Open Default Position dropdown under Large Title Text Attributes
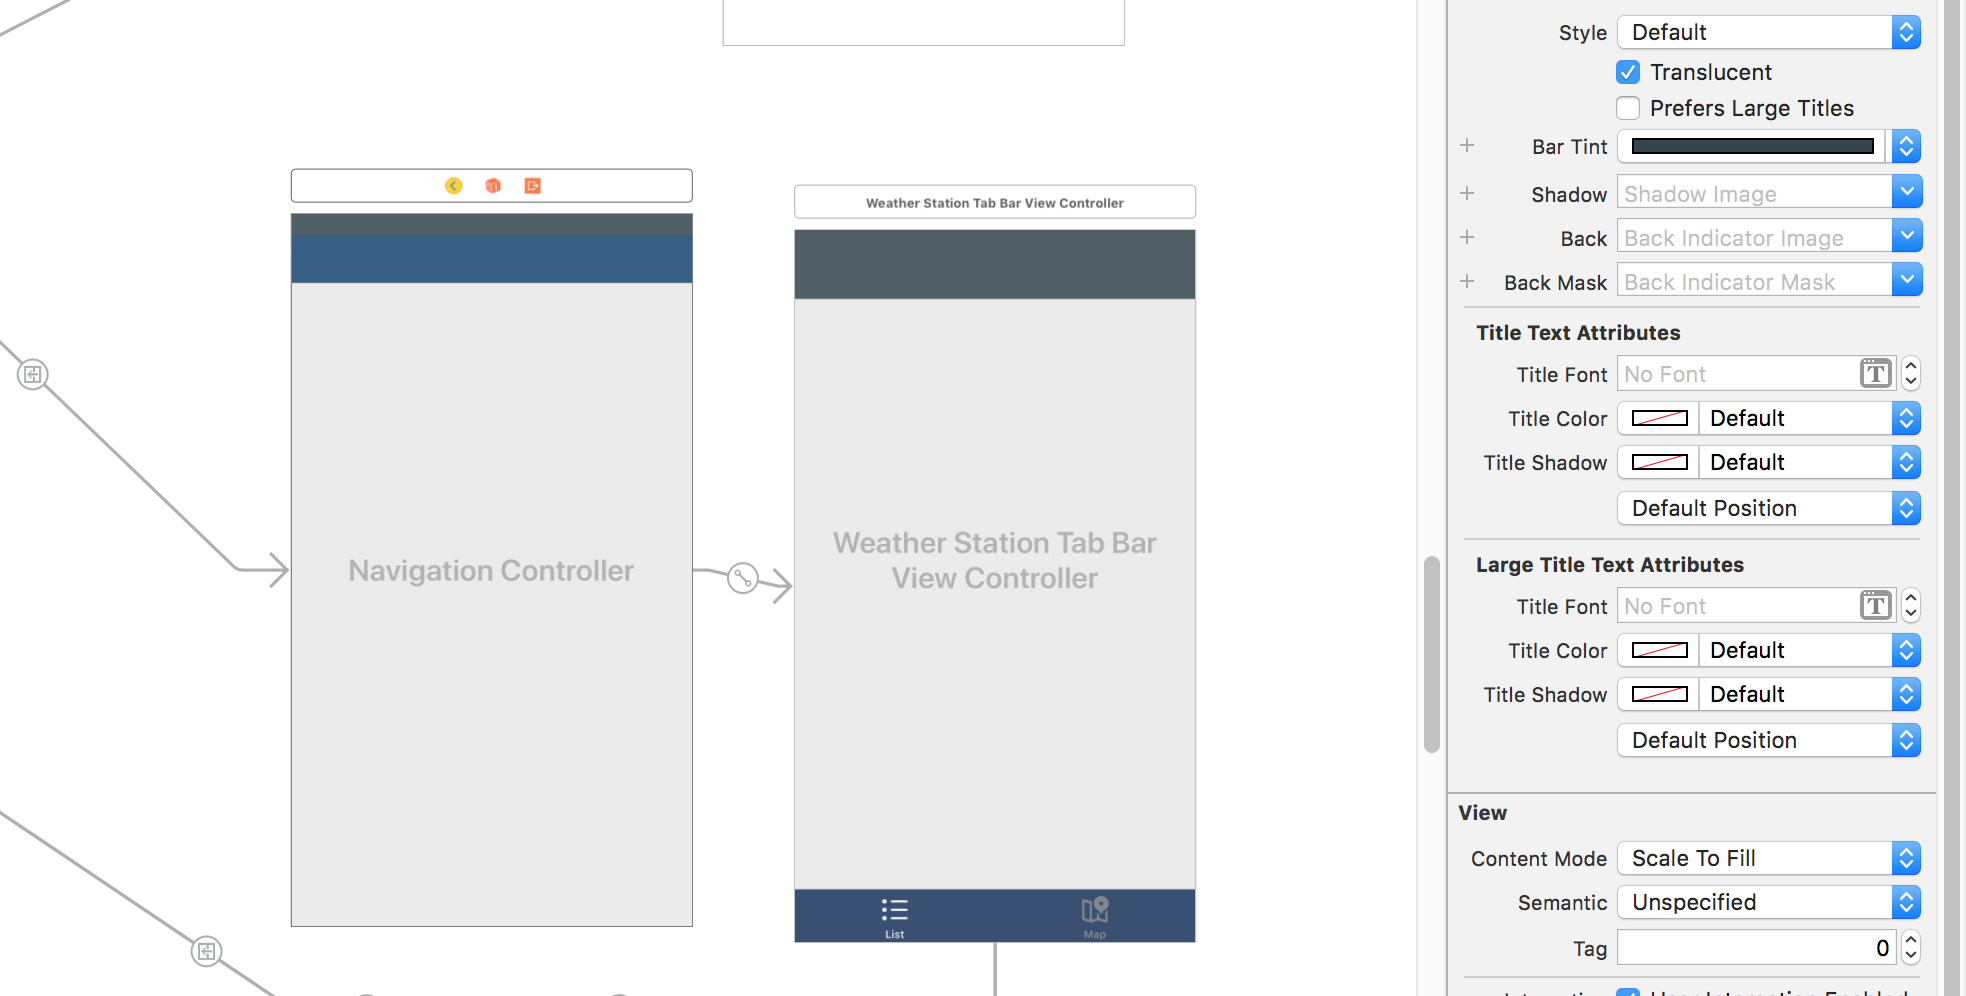Screen dimensions: 1966x996 point(1769,740)
